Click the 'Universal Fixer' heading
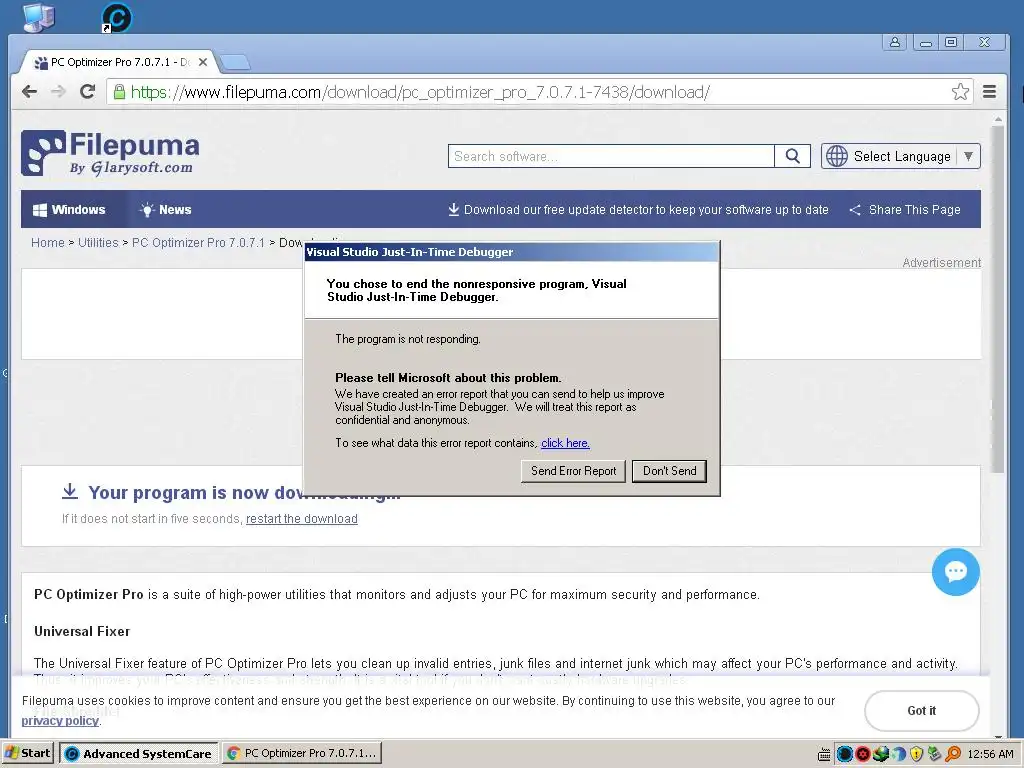This screenshot has width=1024, height=768. (x=82, y=632)
